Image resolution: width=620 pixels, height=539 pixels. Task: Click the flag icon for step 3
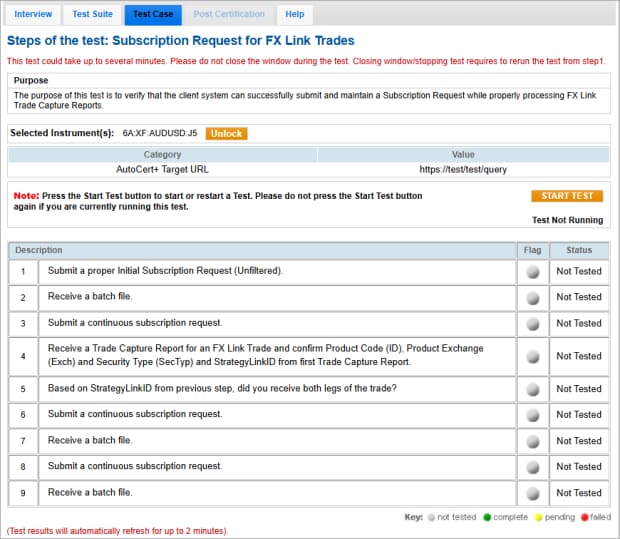tap(532, 323)
